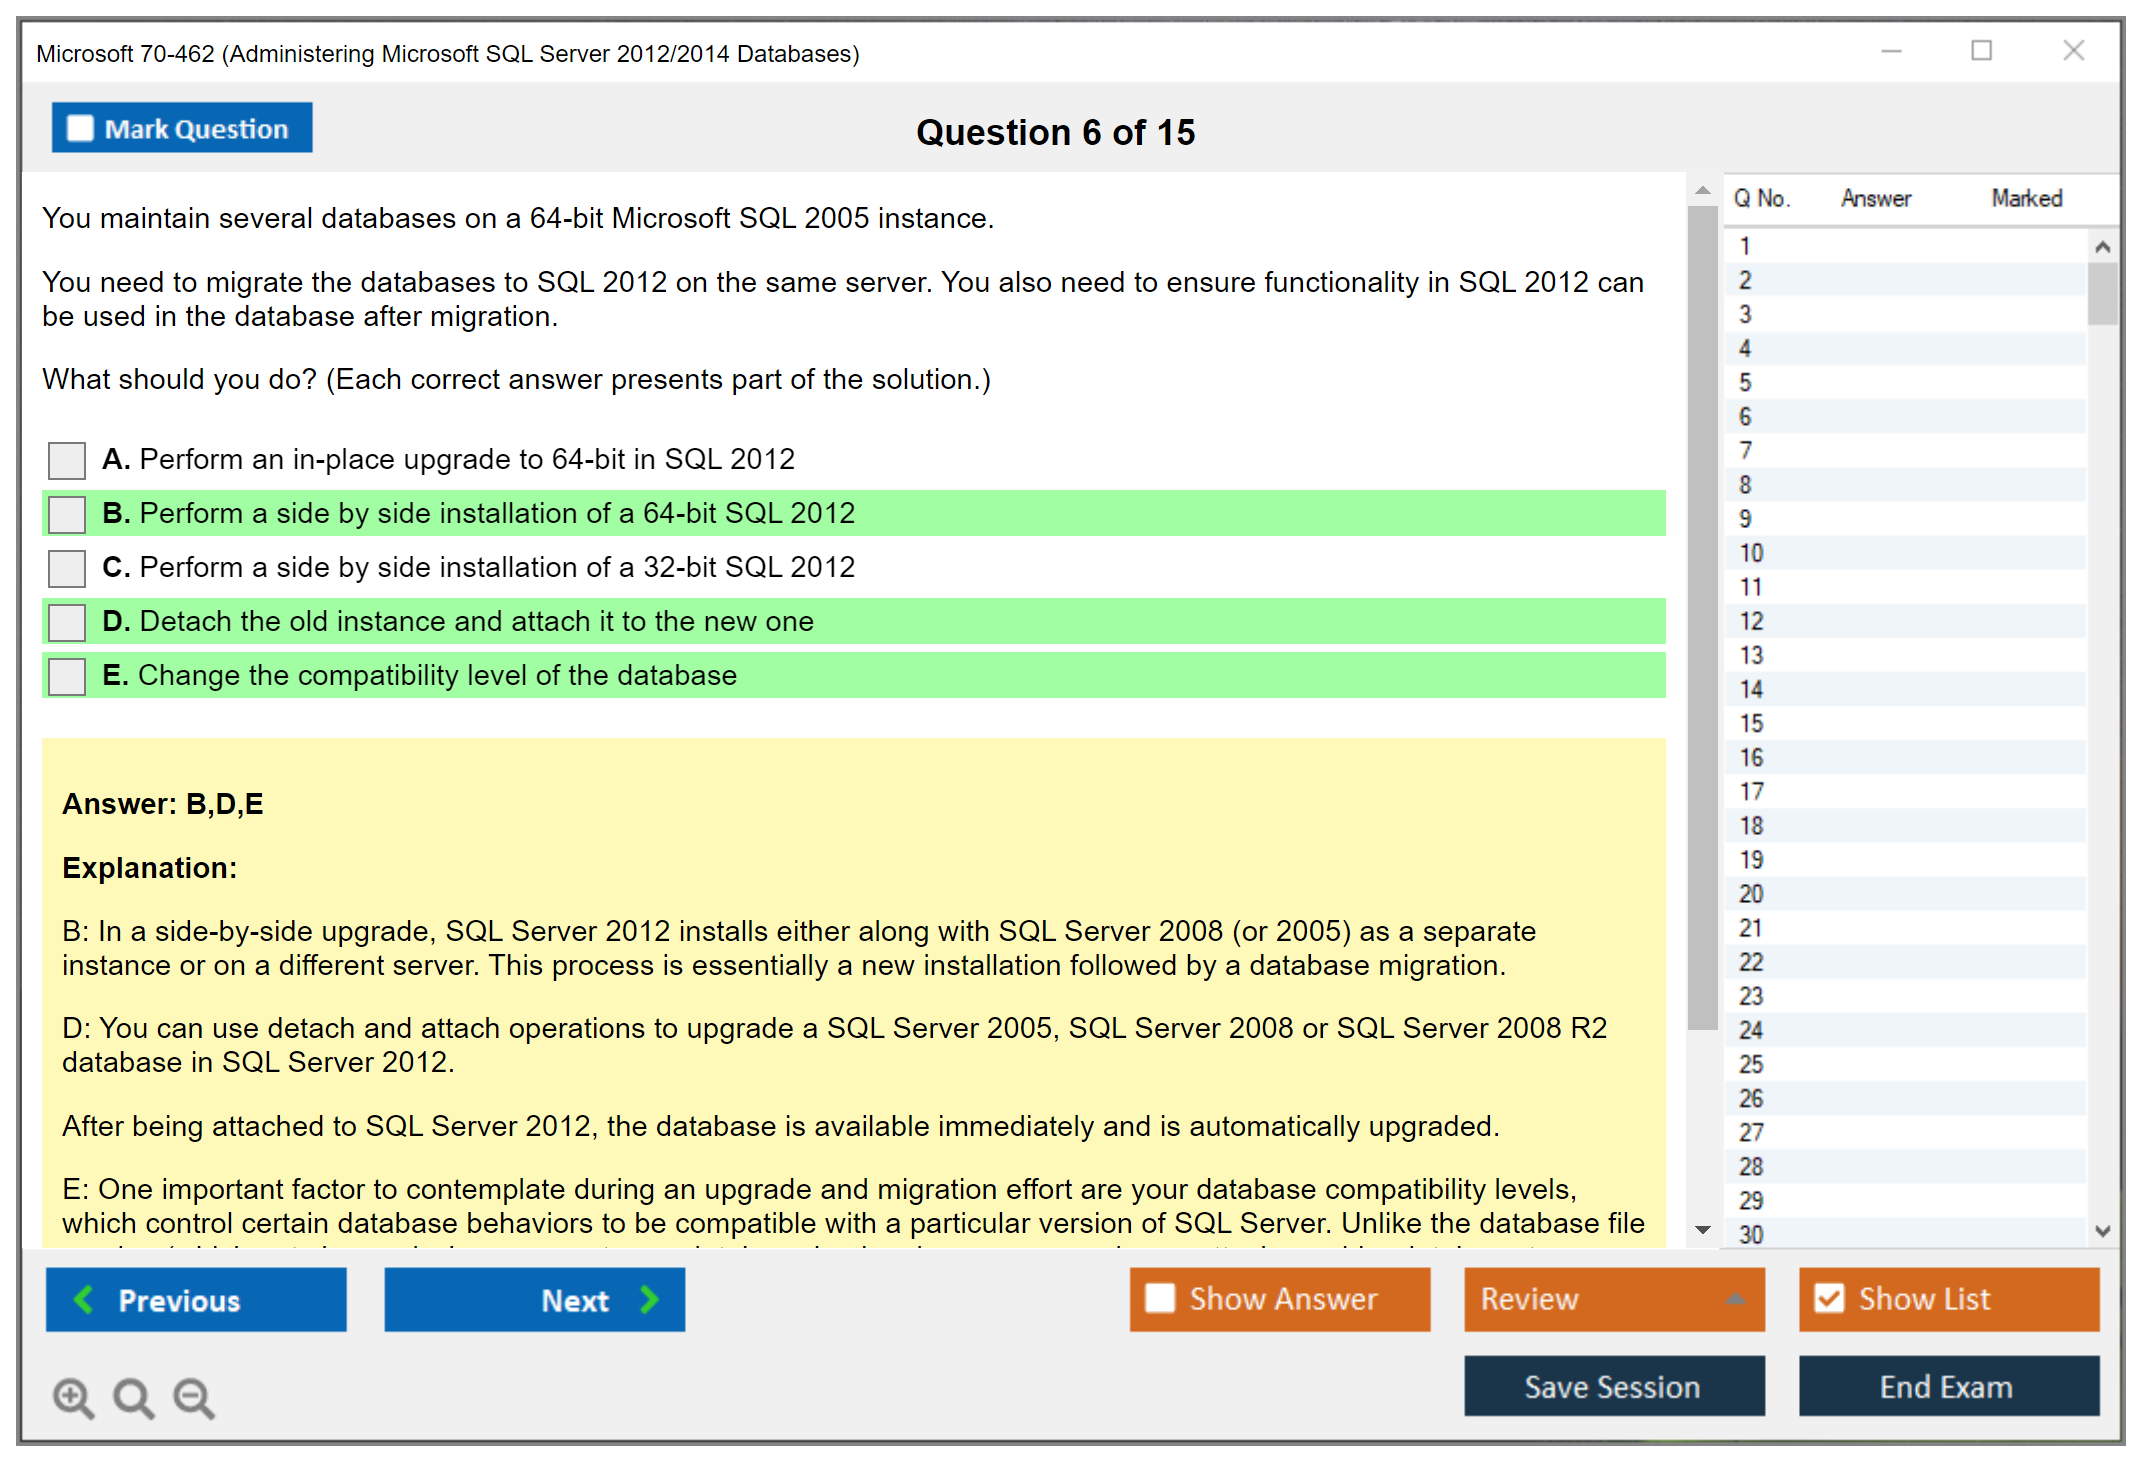Disable the Show List checkbox

click(x=1829, y=1298)
